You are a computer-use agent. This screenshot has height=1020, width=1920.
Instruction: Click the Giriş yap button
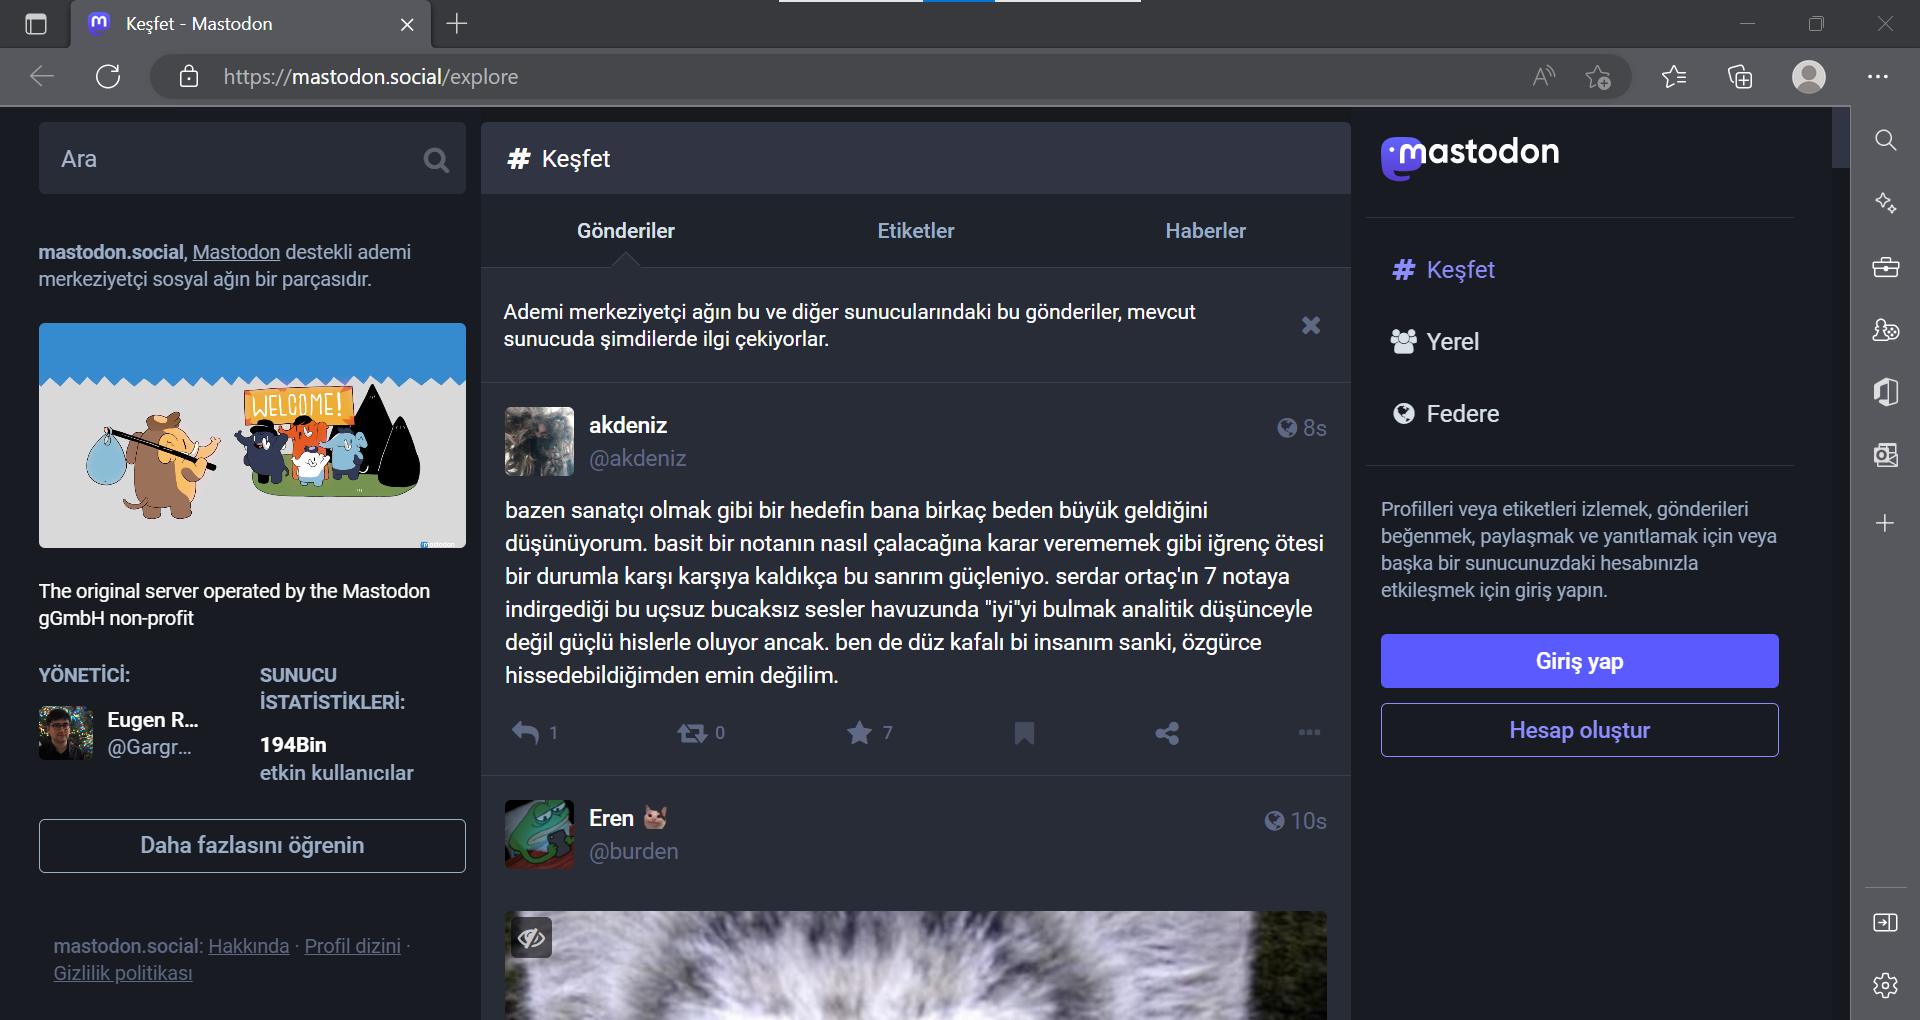pos(1580,661)
